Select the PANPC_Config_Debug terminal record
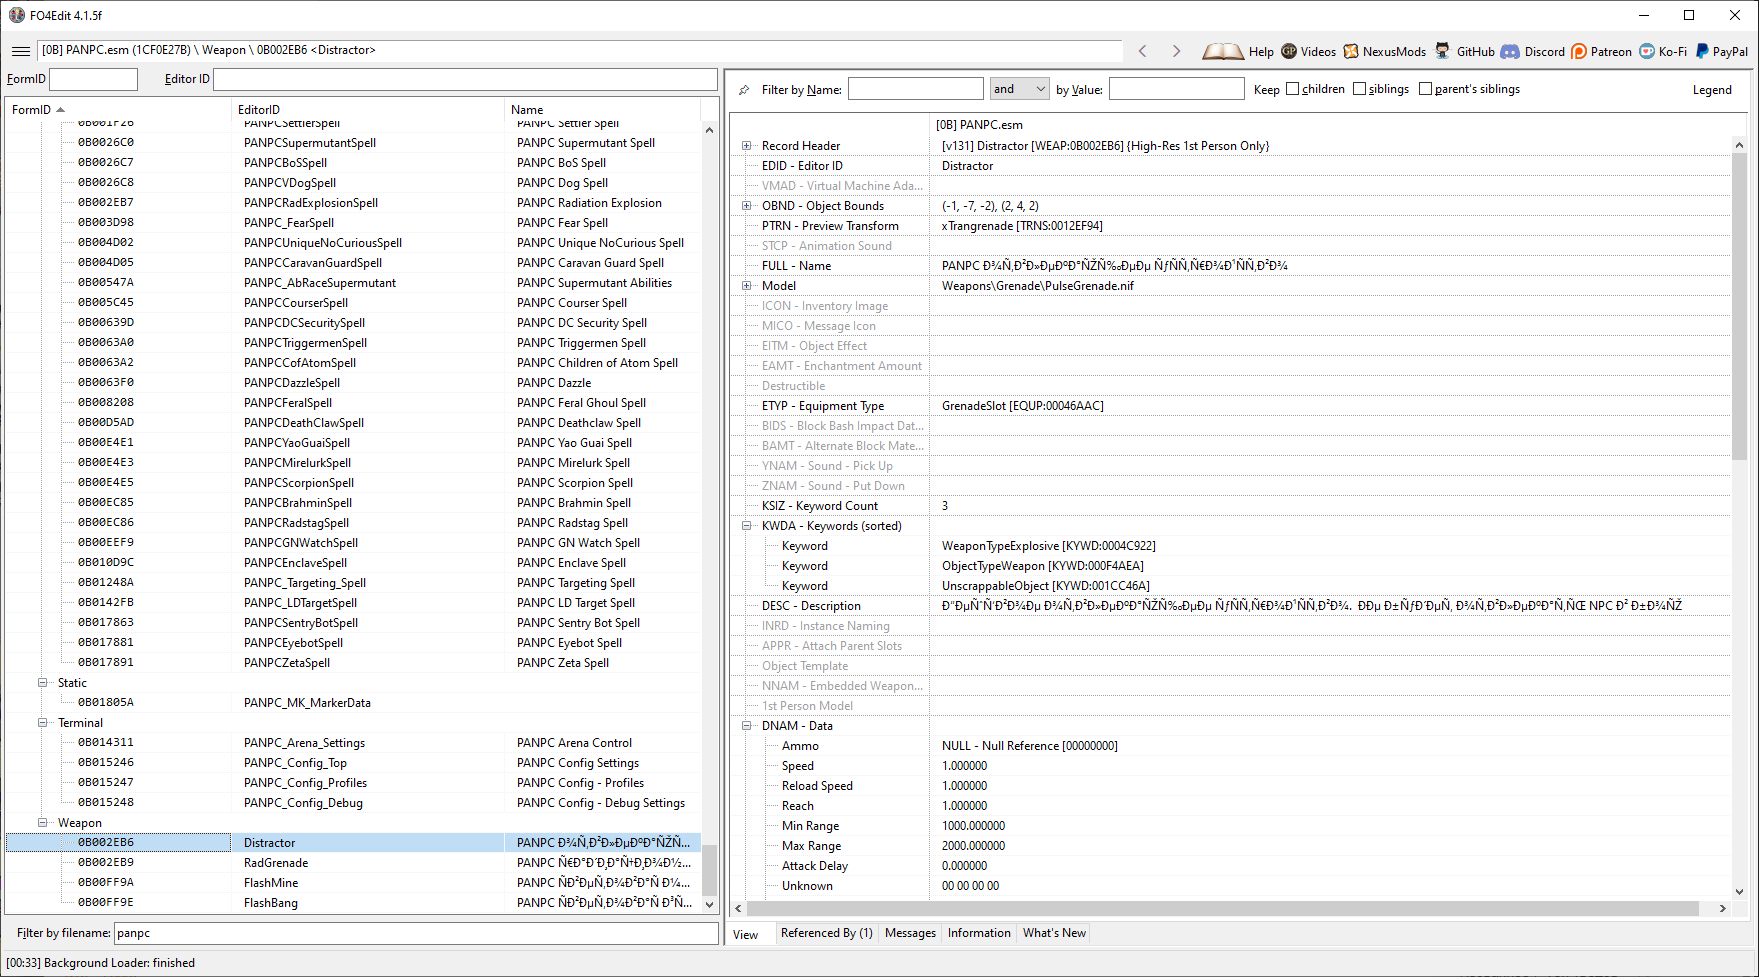1759x977 pixels. [353, 803]
